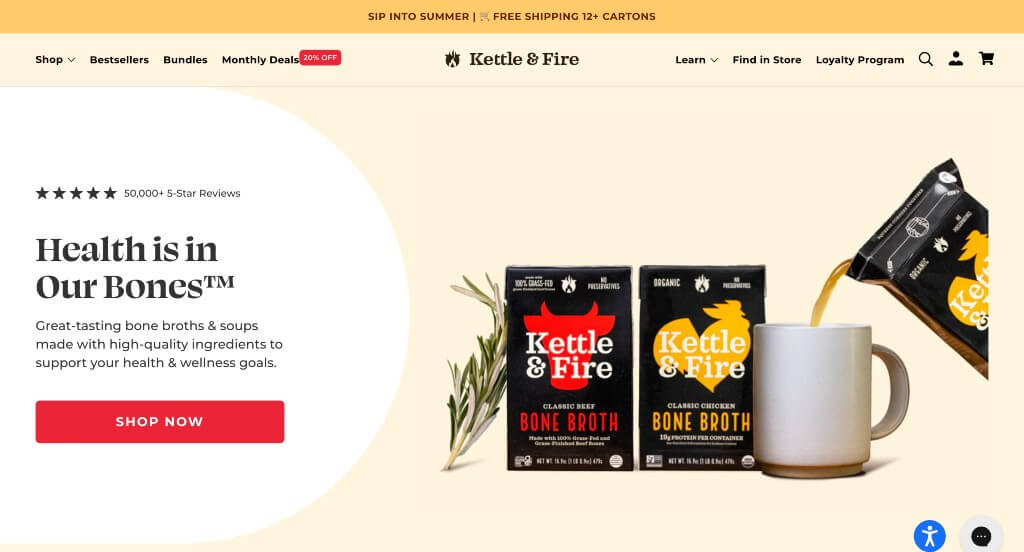Click the Kettle & Fire flame logo

coord(453,59)
